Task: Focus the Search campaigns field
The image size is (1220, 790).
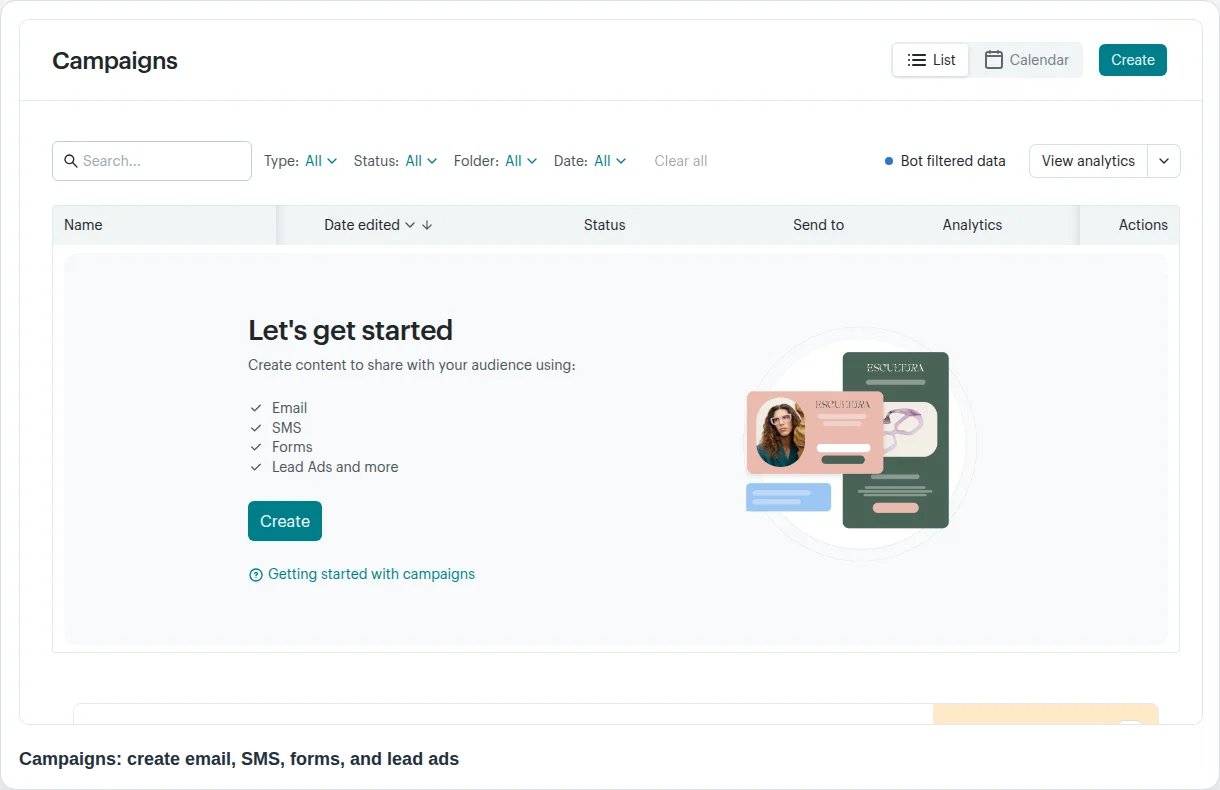Action: (x=152, y=161)
